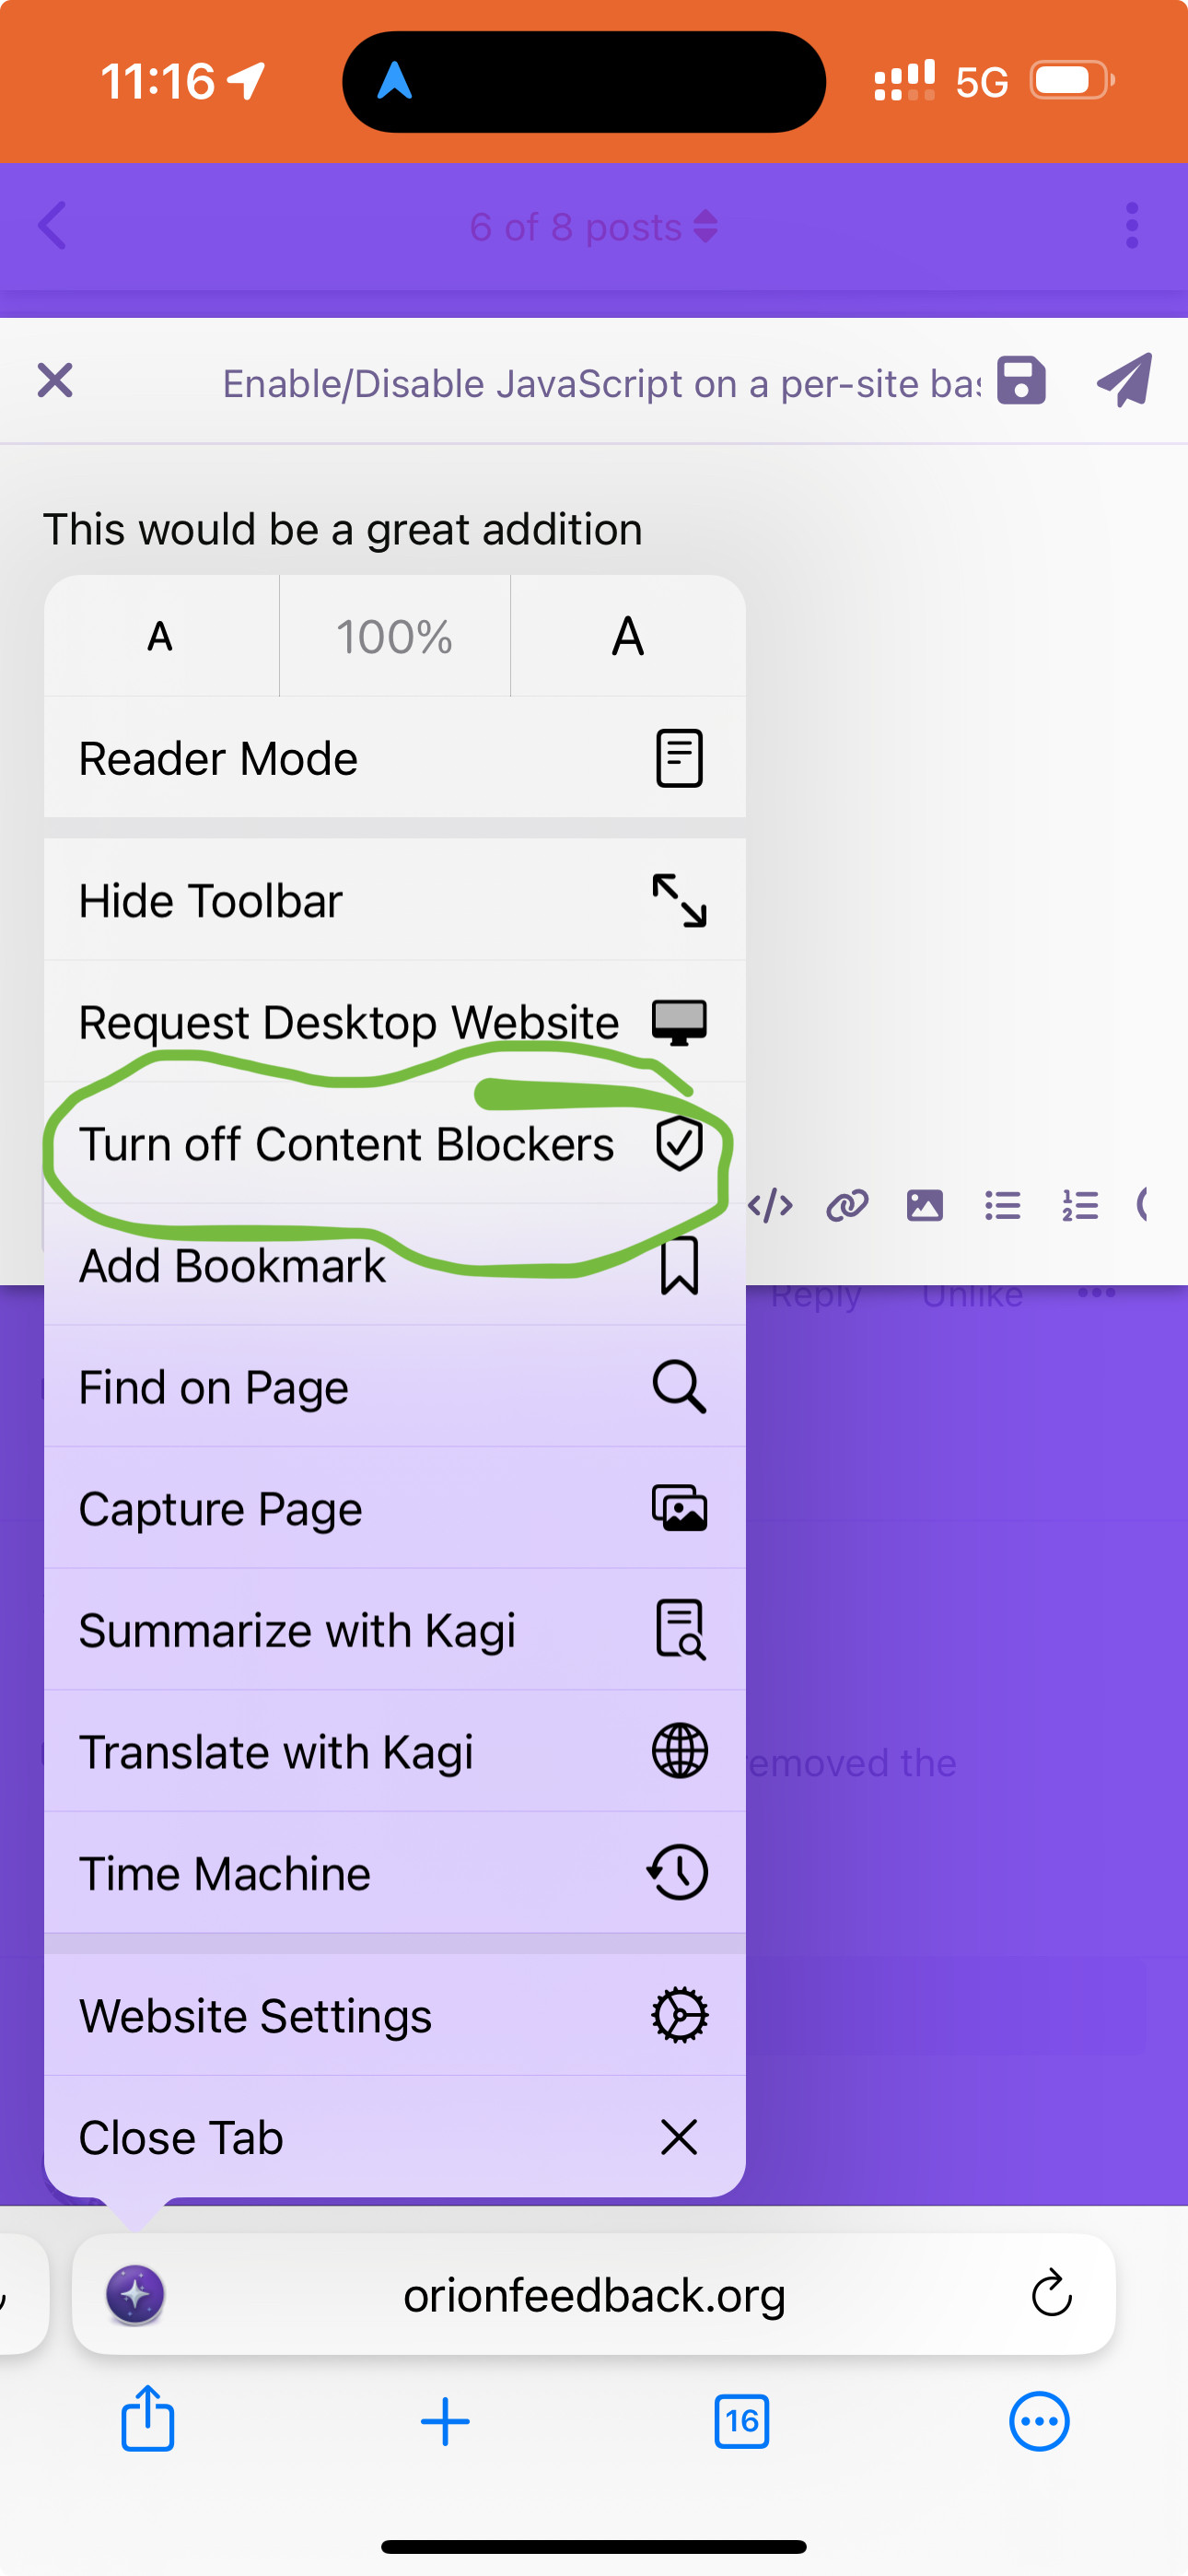The height and width of the screenshot is (2576, 1188).
Task: Turn off Content Blockers
Action: point(394,1144)
